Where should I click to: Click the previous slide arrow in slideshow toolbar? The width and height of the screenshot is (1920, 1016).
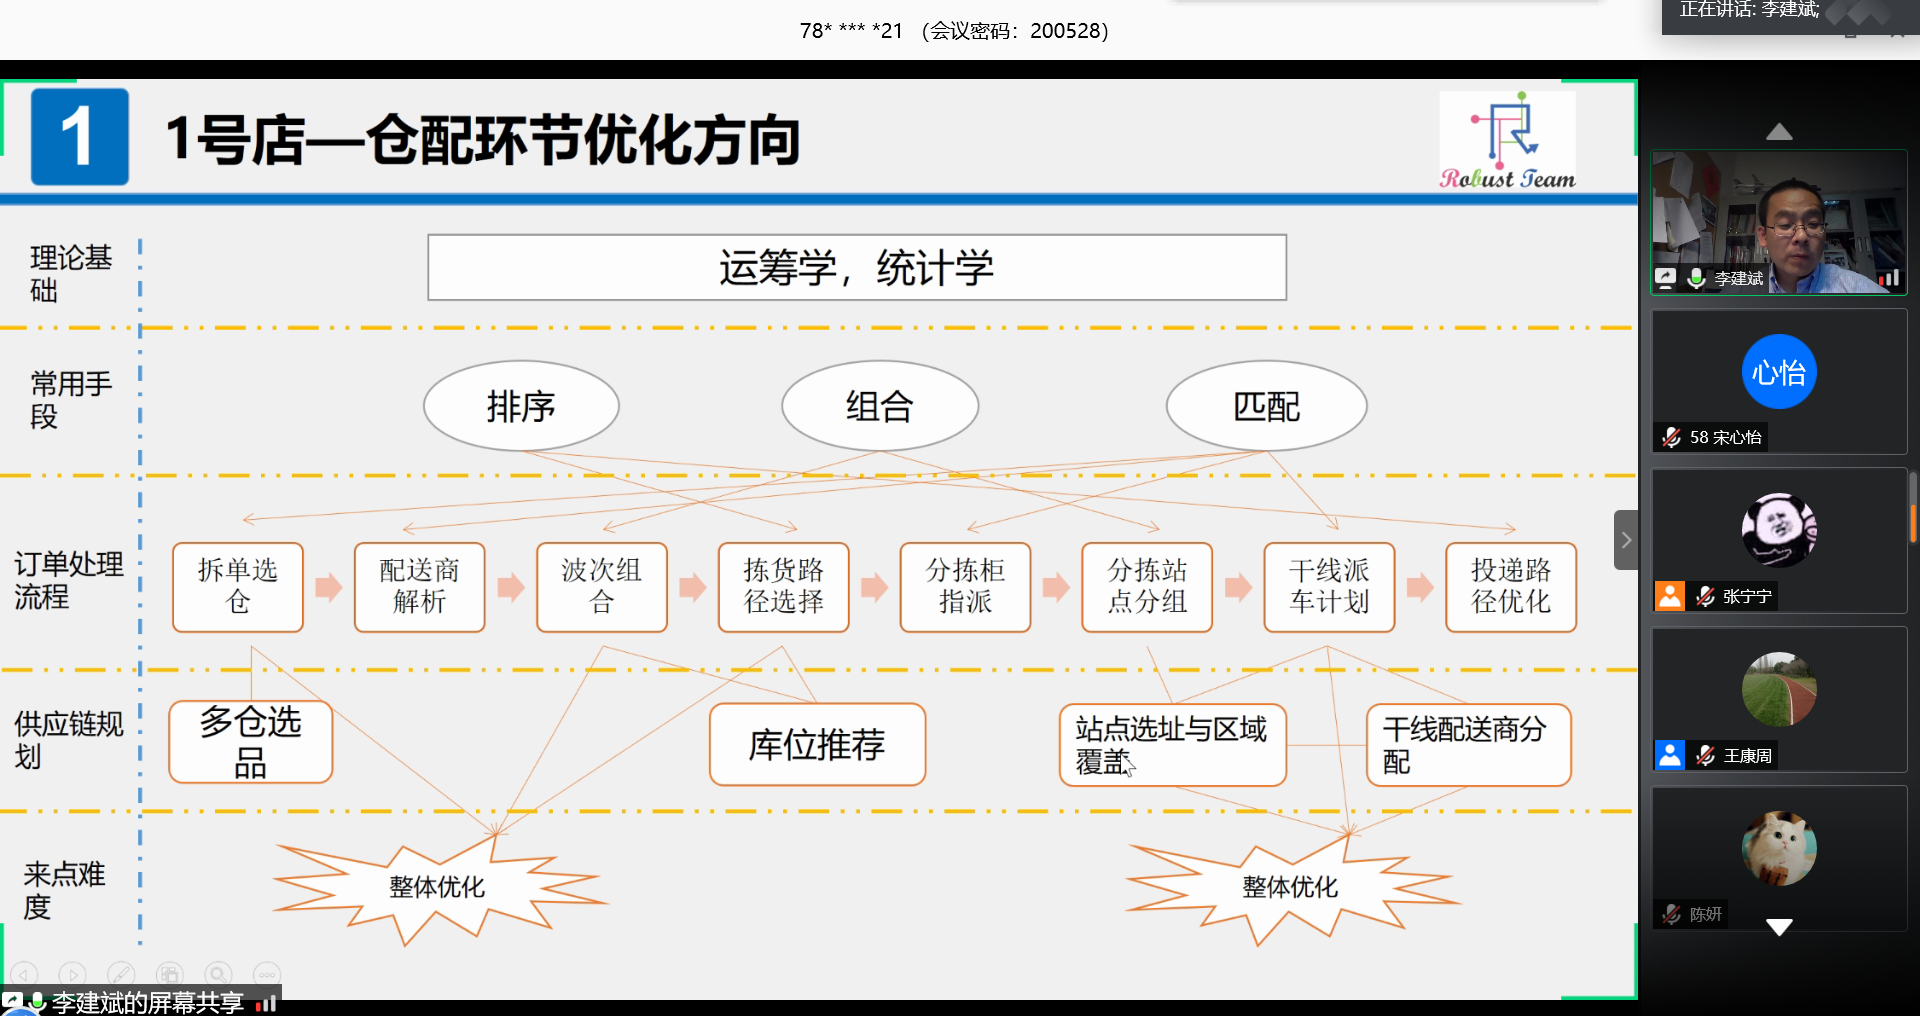coord(24,973)
